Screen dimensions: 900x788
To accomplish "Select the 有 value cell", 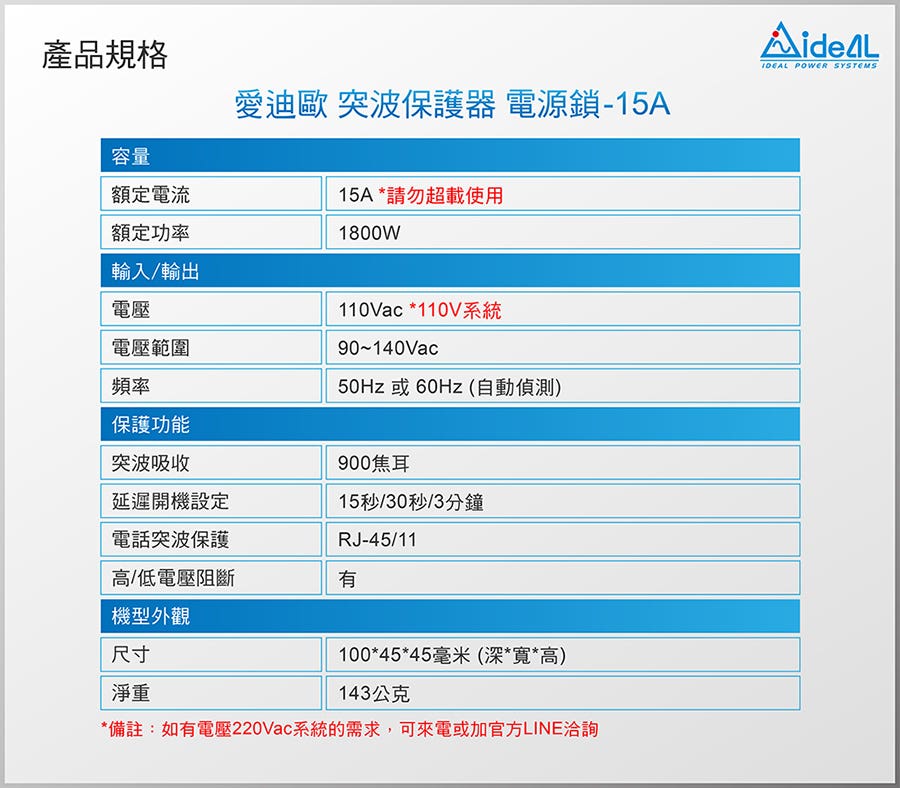I will coord(562,578).
